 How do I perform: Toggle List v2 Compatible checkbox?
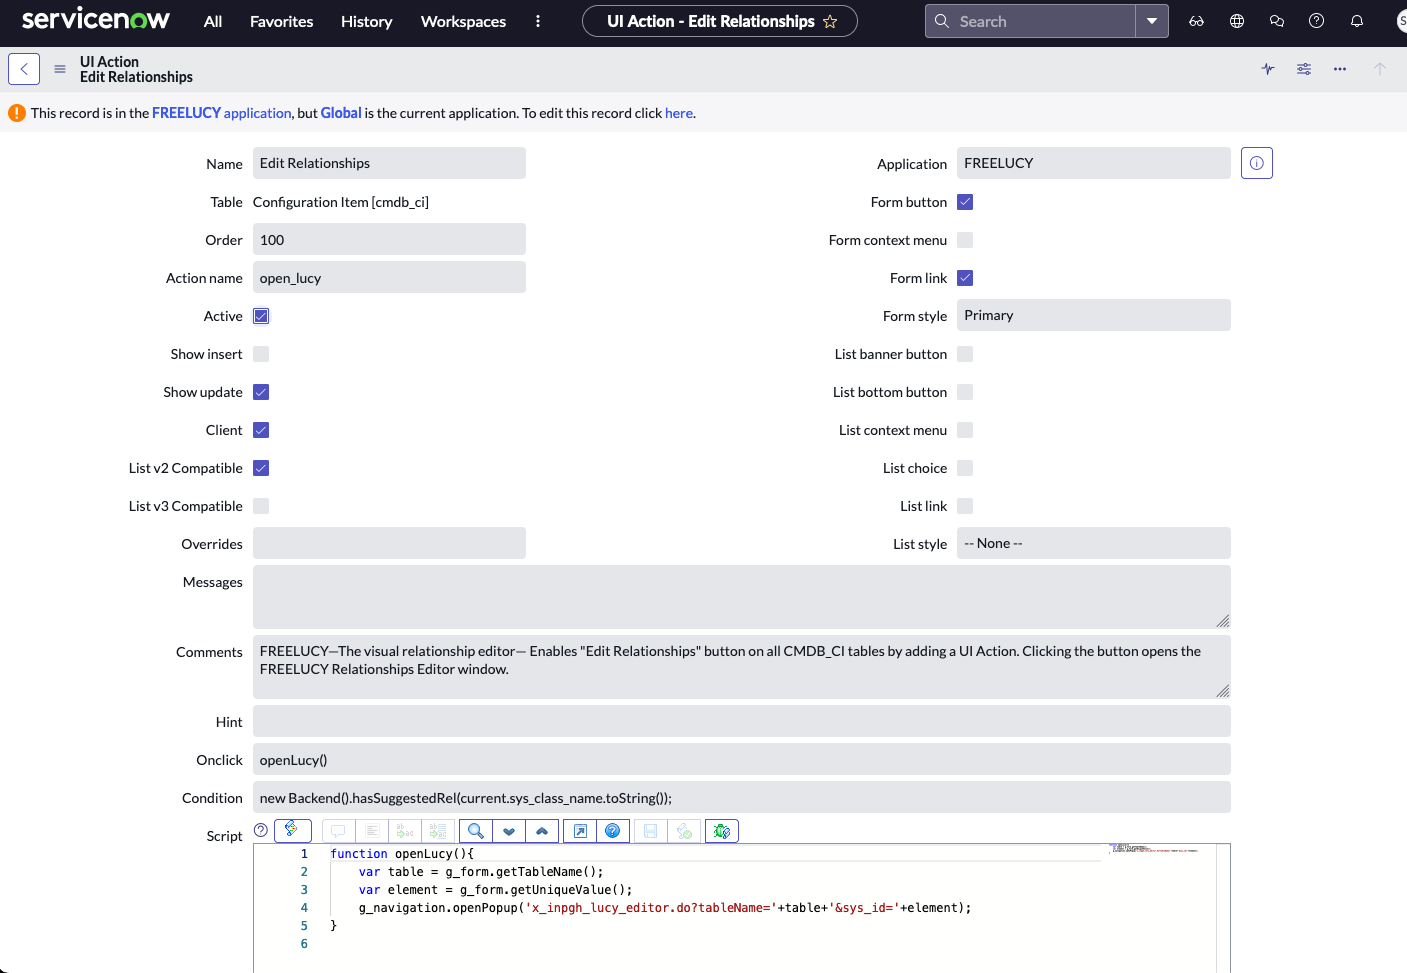coord(261,468)
